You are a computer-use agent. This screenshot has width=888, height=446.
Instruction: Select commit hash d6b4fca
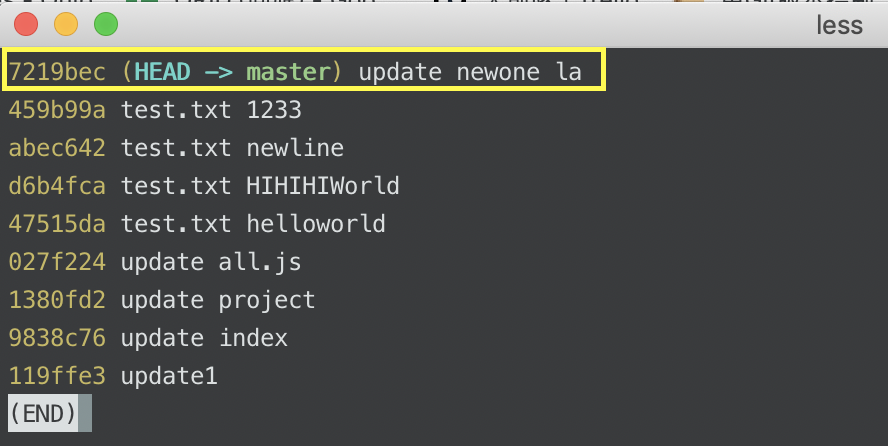pyautogui.click(x=57, y=186)
